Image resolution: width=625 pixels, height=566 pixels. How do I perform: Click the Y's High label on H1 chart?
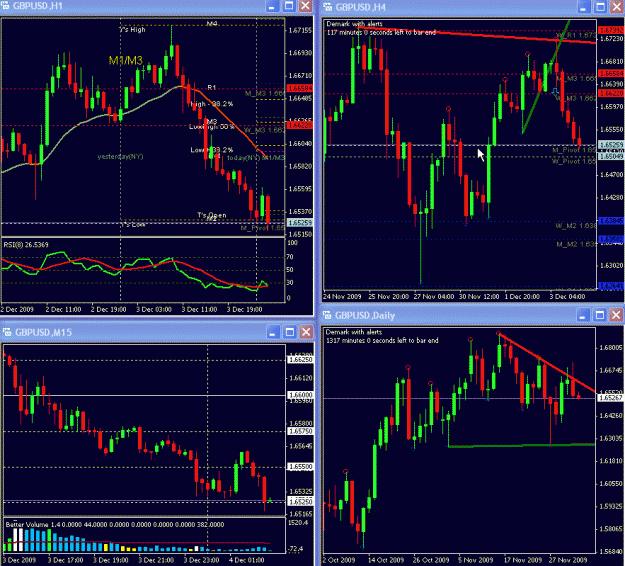pos(133,29)
